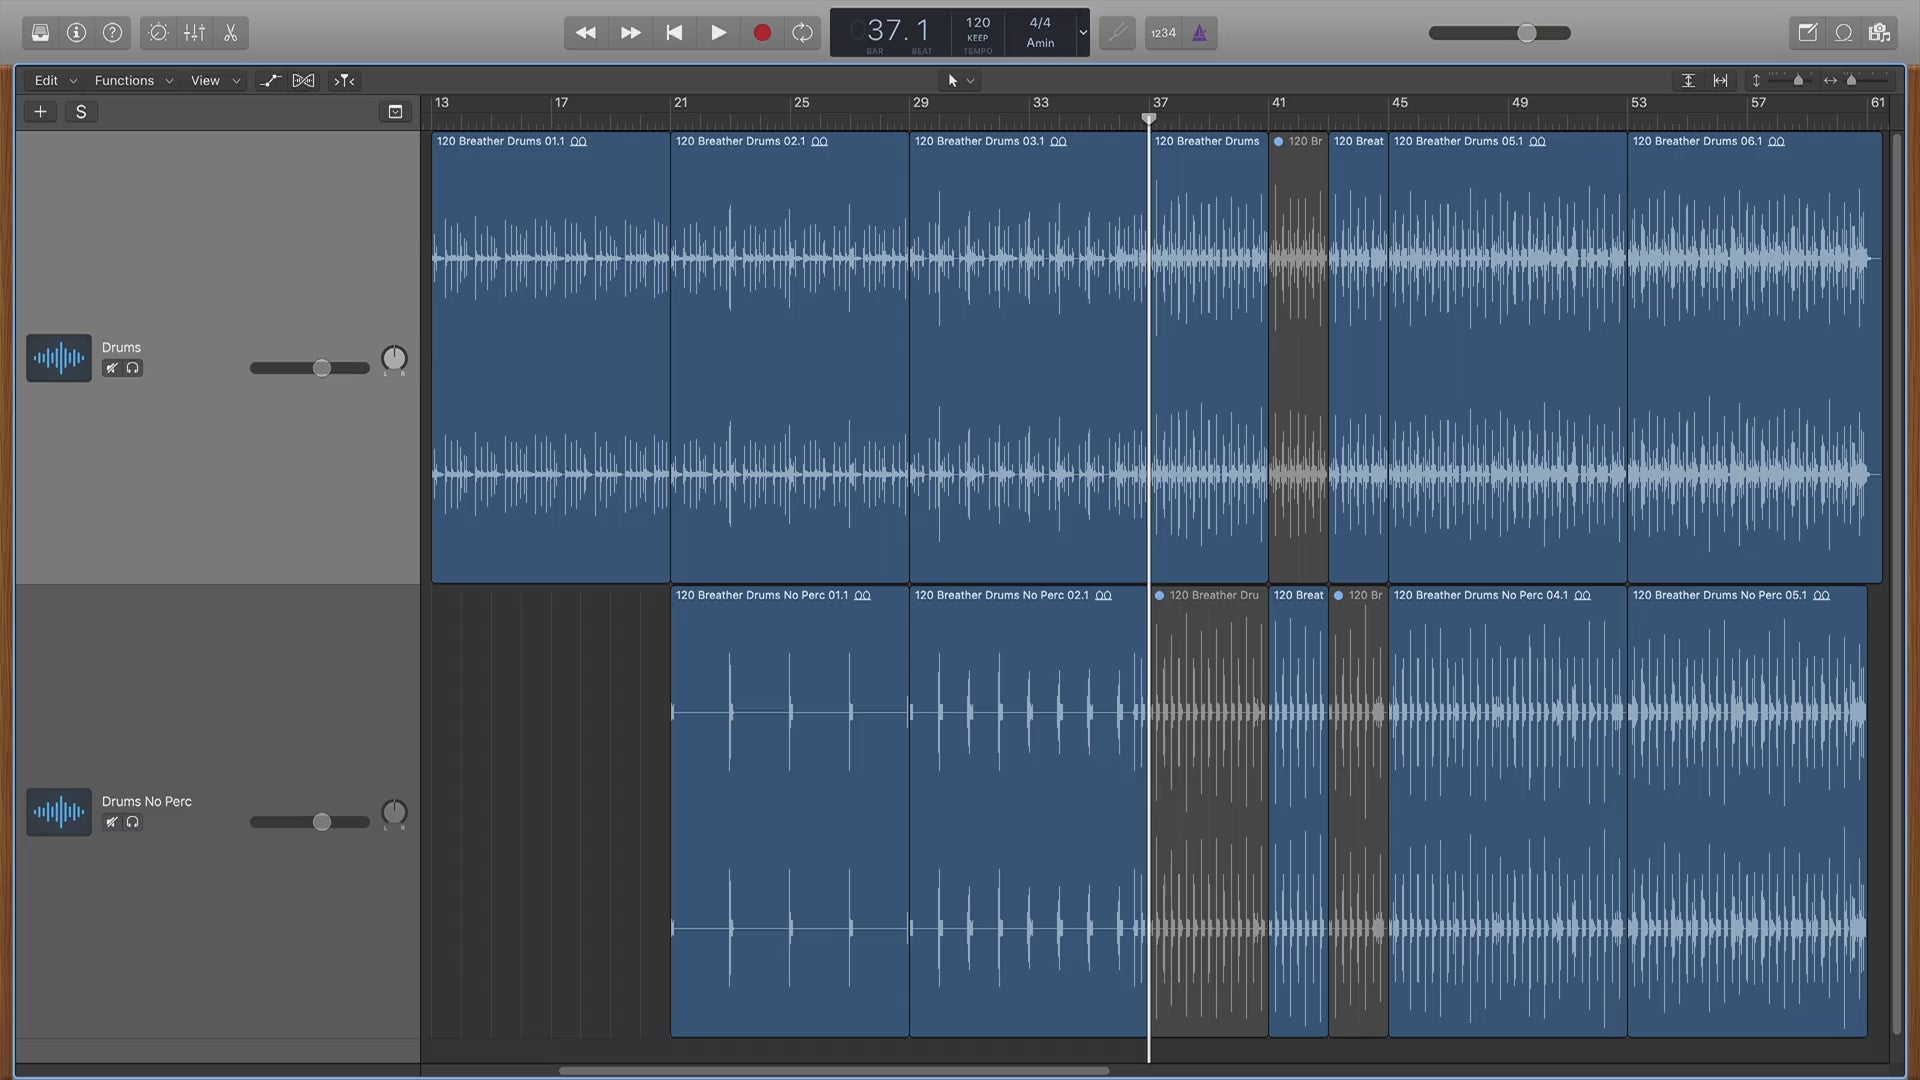Toggle the 1234 count-in button

pos(1163,33)
